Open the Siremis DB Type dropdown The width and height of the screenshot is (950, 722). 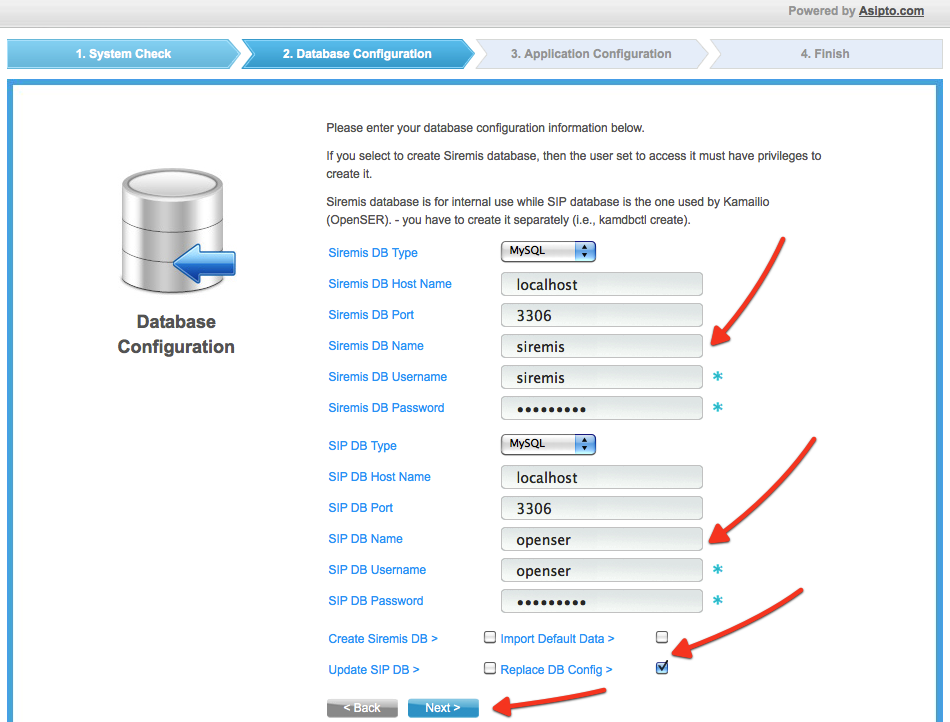[x=548, y=251]
